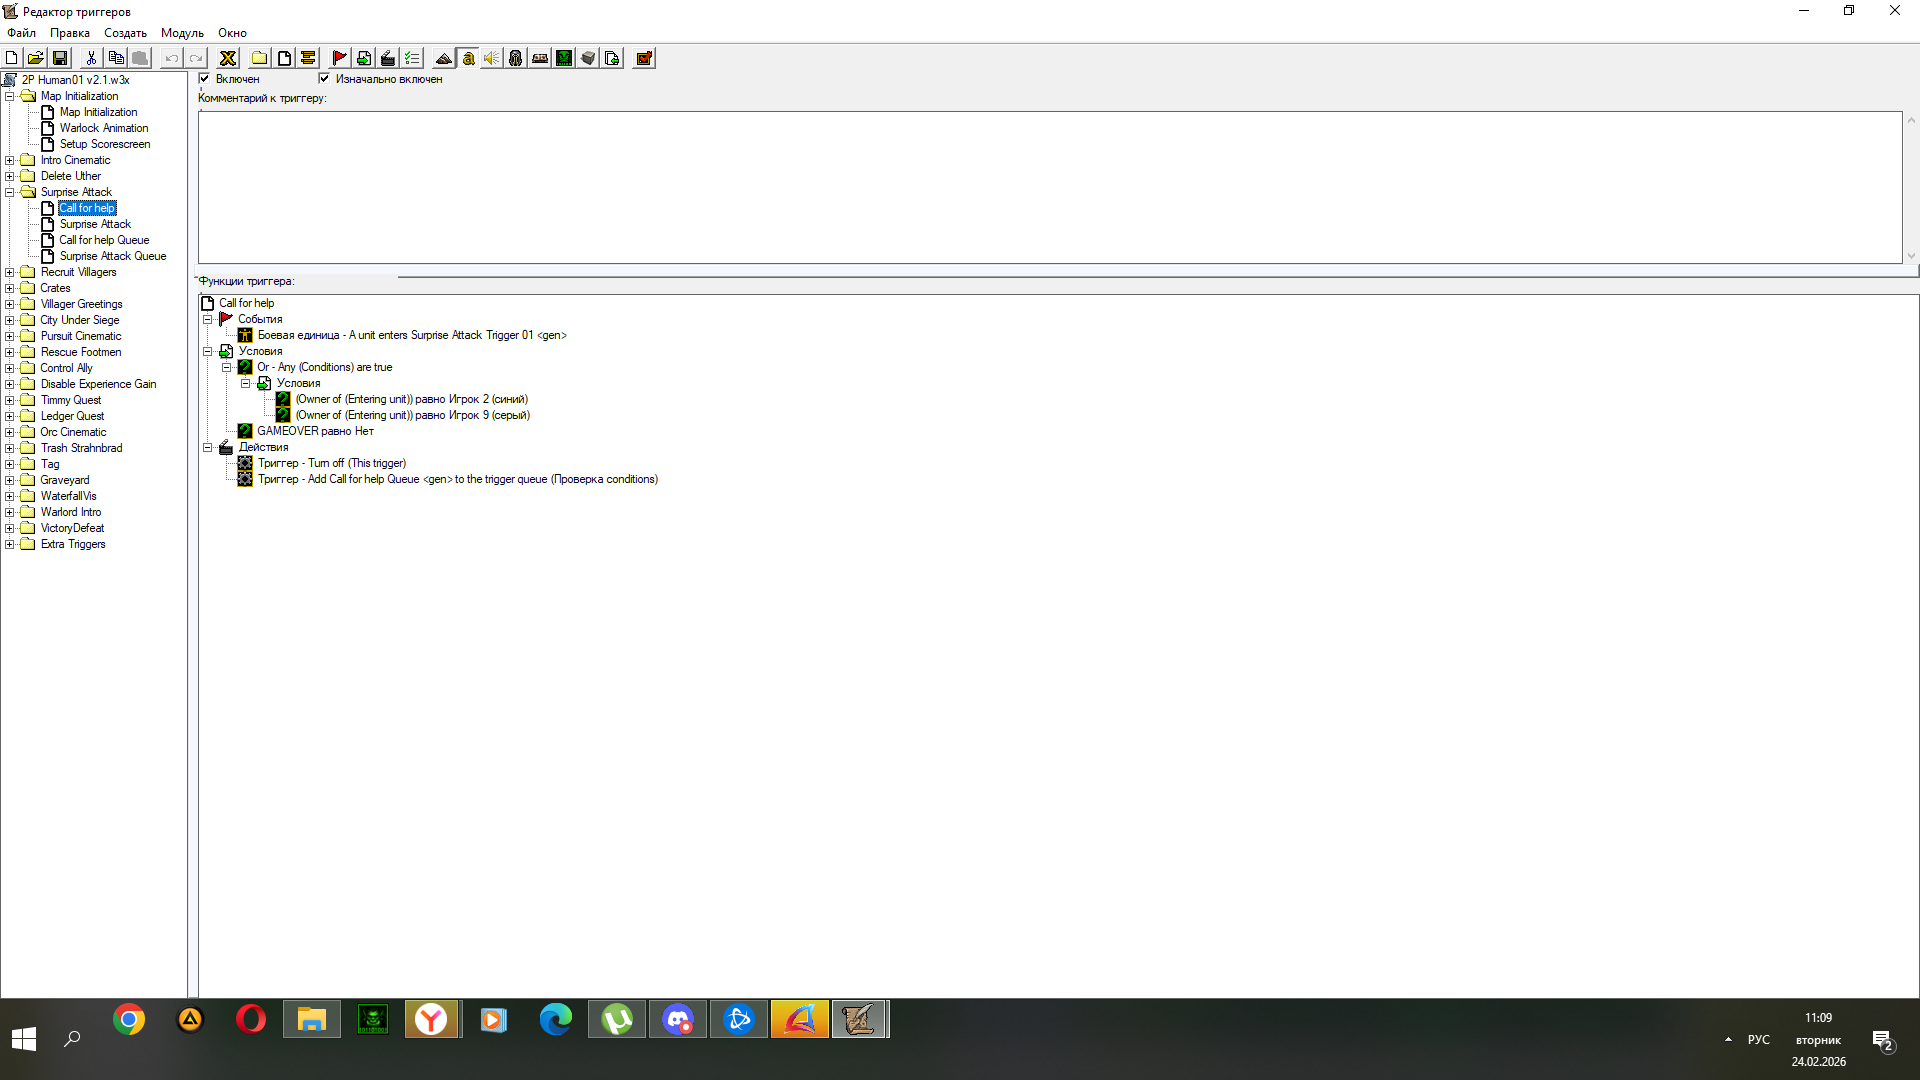Collapse the Surprise Attack folder
The image size is (1920, 1080).
pos(10,192)
